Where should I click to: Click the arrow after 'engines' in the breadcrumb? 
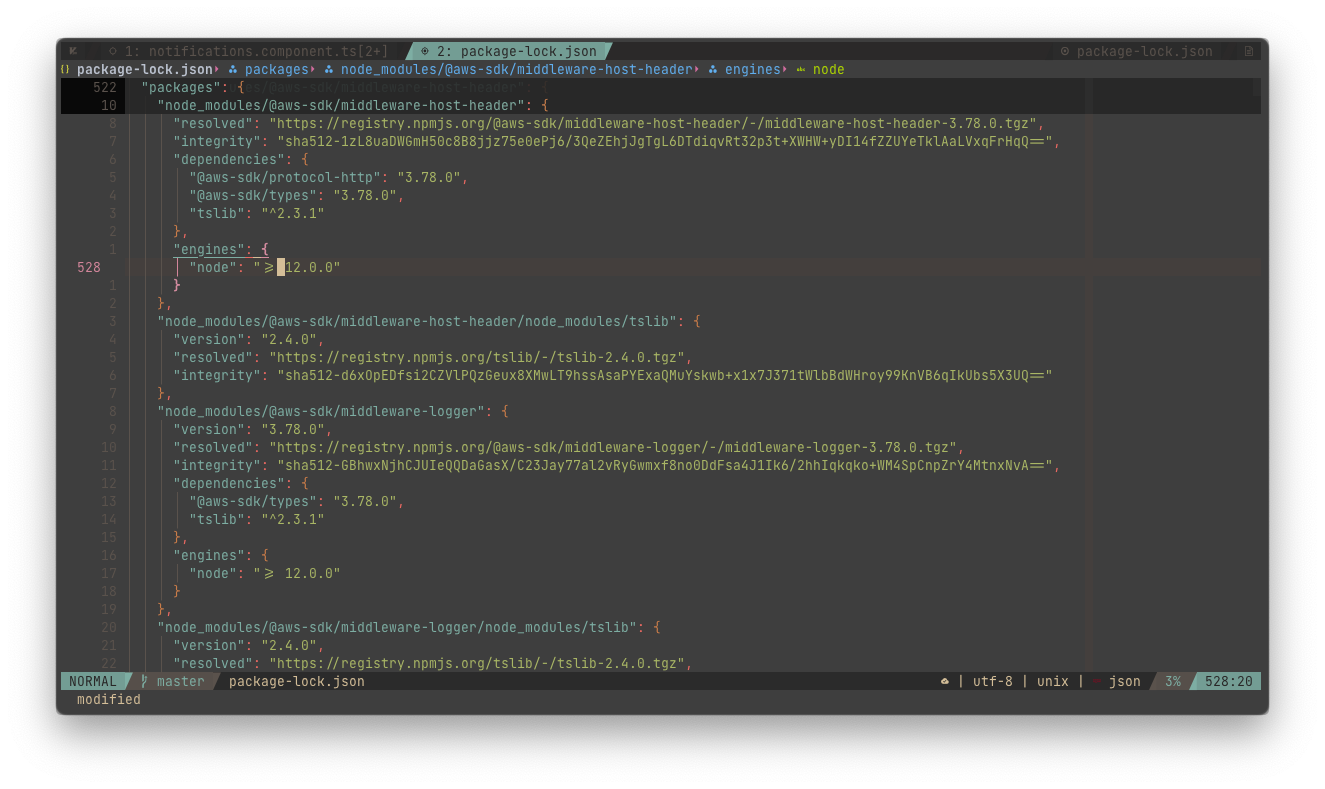point(785,69)
